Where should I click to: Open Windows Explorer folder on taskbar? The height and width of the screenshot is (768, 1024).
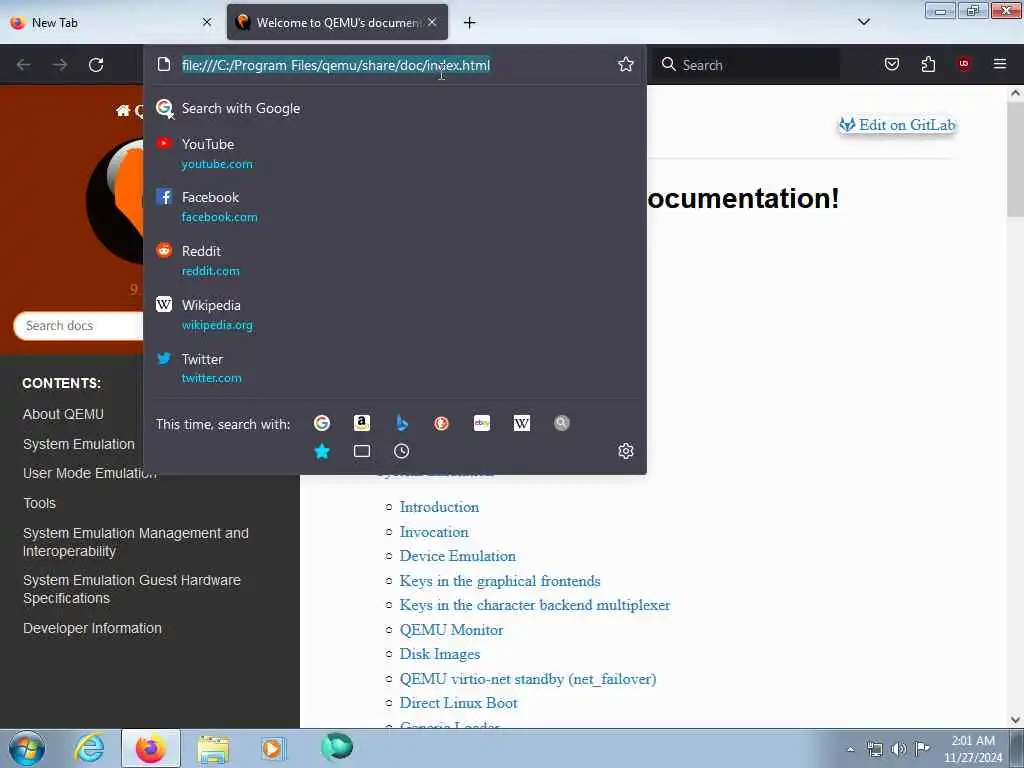213,748
